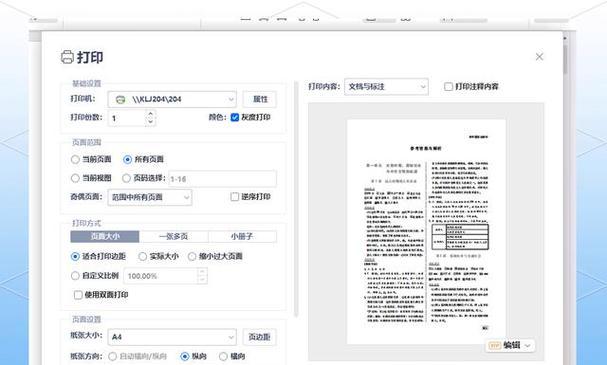
Task: Click the printer icon beside 打印 title
Action: [x=67, y=57]
